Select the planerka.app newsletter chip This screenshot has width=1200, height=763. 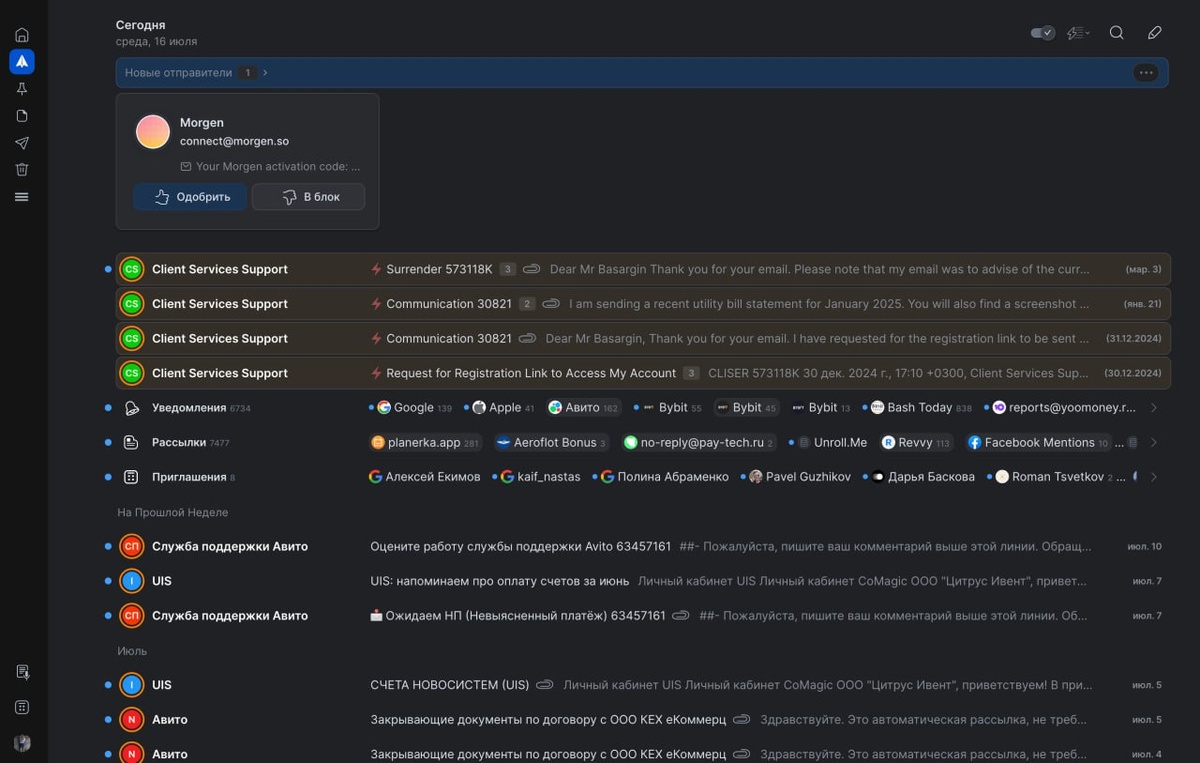pyautogui.click(x=425, y=442)
